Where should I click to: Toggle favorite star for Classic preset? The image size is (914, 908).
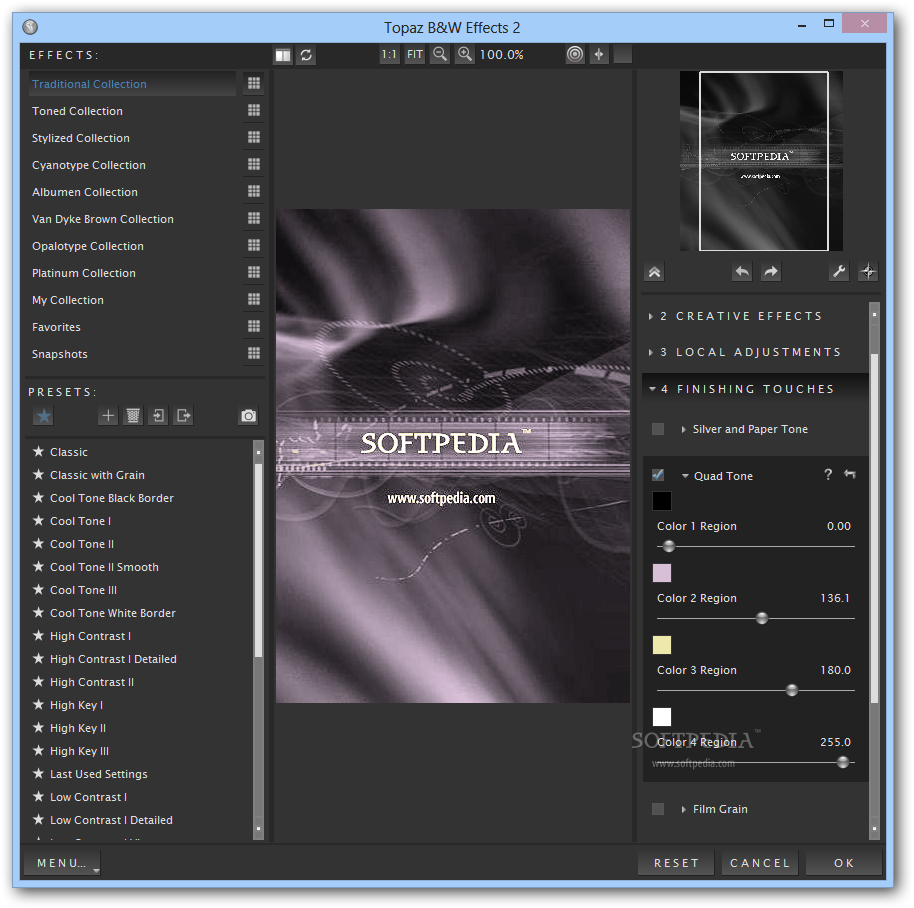[x=38, y=452]
